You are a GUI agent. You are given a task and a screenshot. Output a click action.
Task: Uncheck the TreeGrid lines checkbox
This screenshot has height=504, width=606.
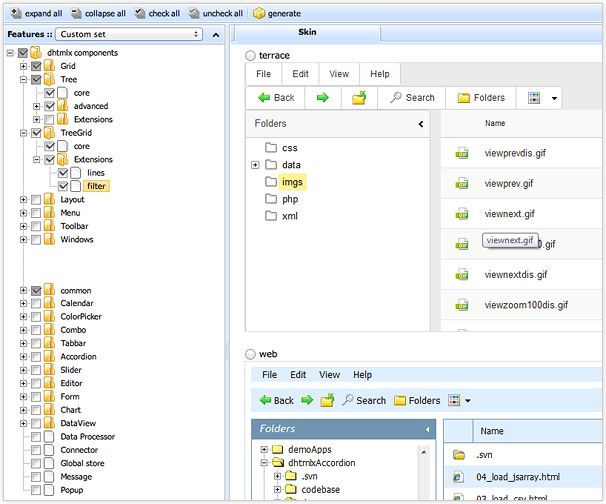pos(63,173)
